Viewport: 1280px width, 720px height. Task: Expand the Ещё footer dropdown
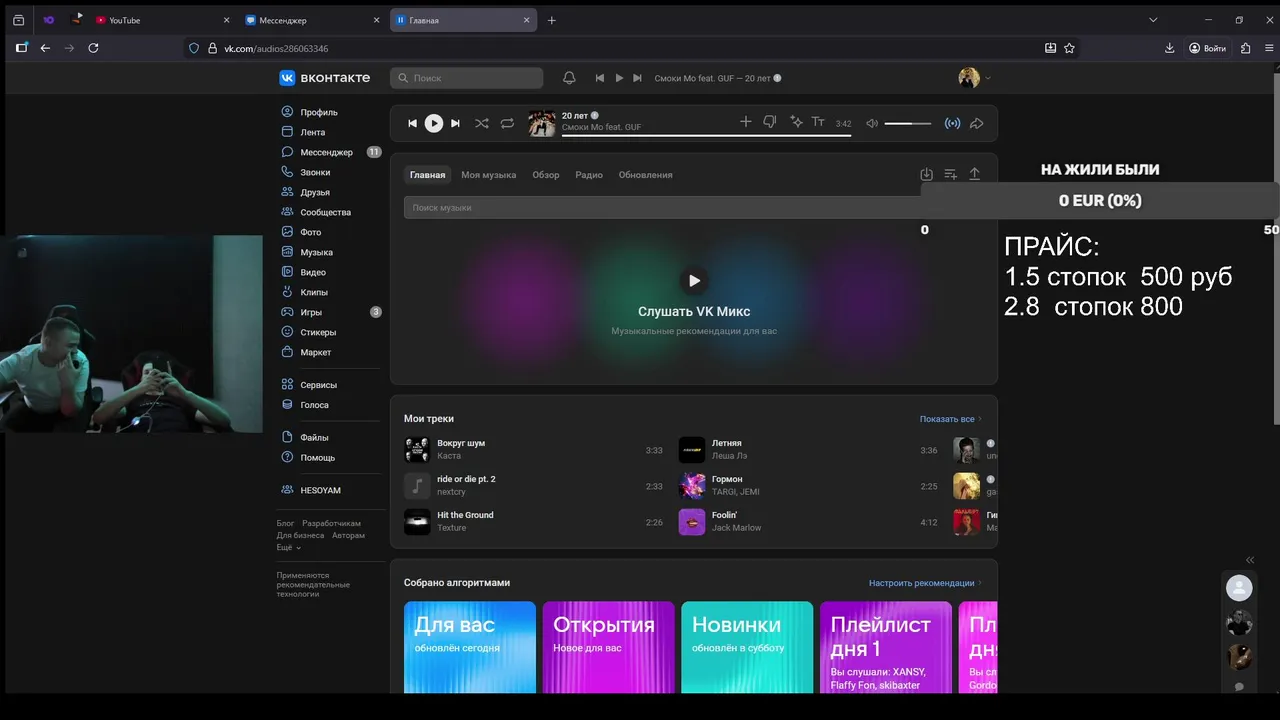point(288,548)
